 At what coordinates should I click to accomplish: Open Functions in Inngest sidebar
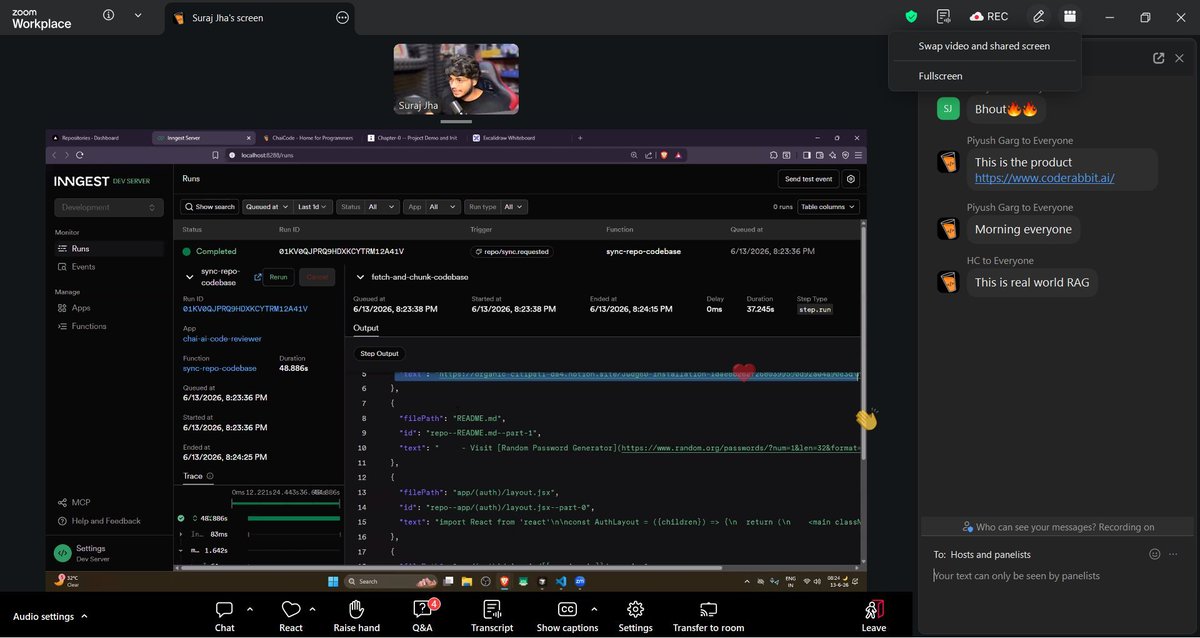pos(89,326)
